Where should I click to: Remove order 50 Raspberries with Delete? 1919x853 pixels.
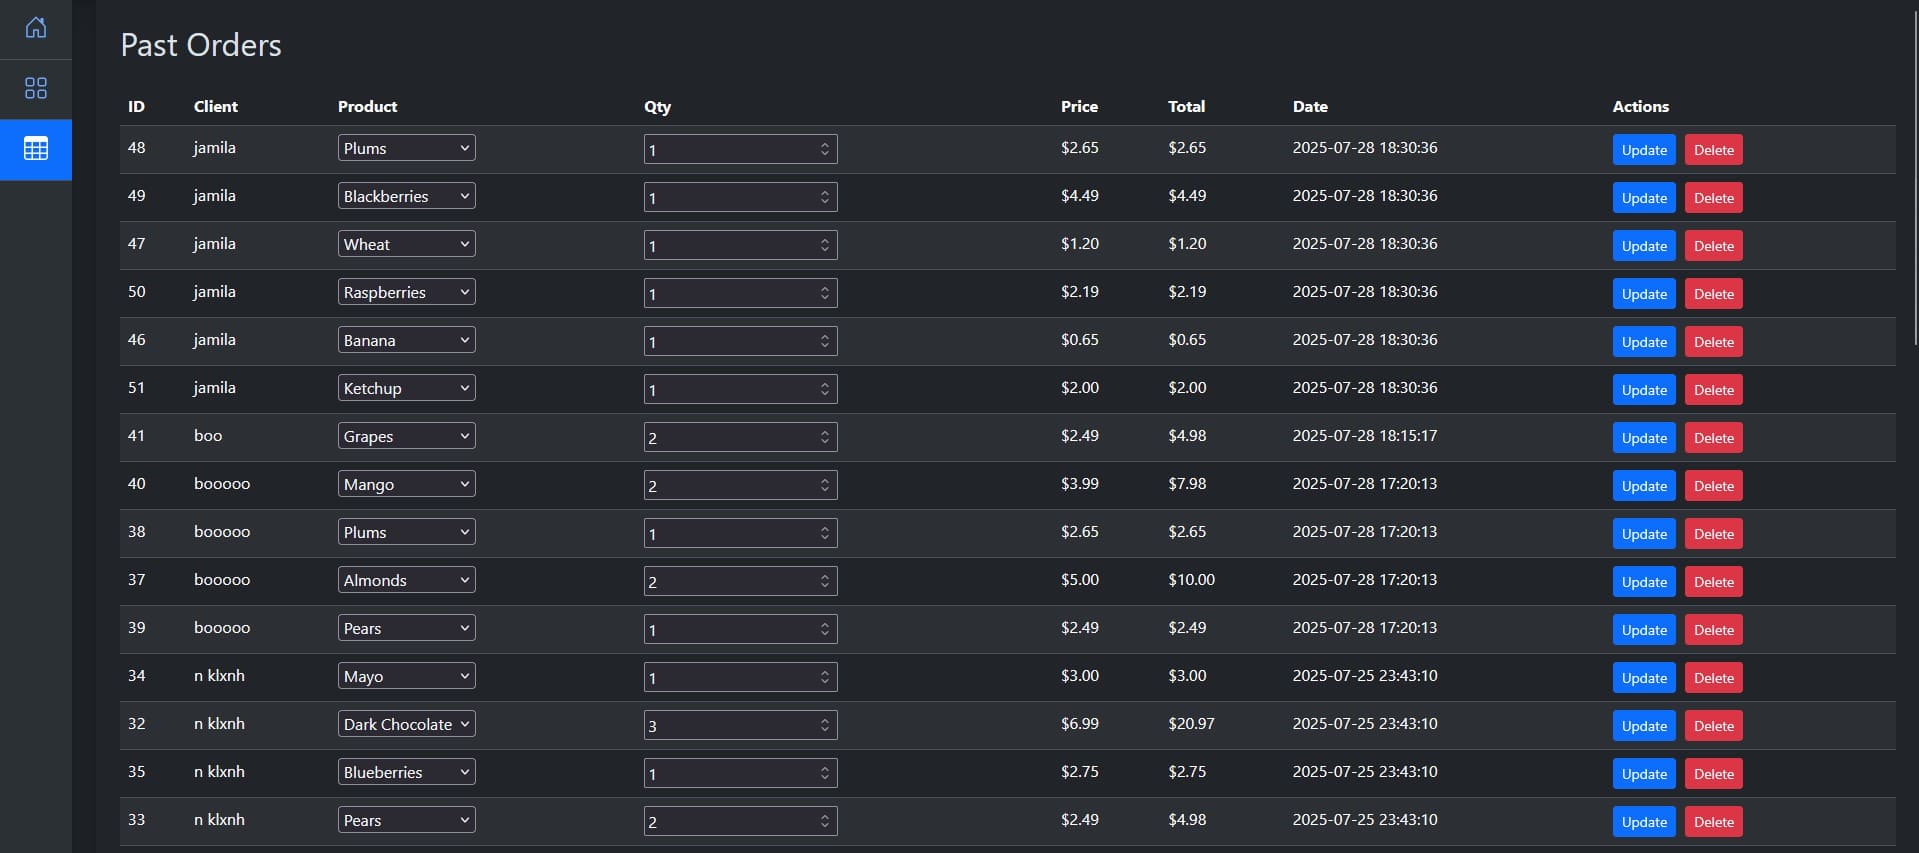tap(1713, 294)
